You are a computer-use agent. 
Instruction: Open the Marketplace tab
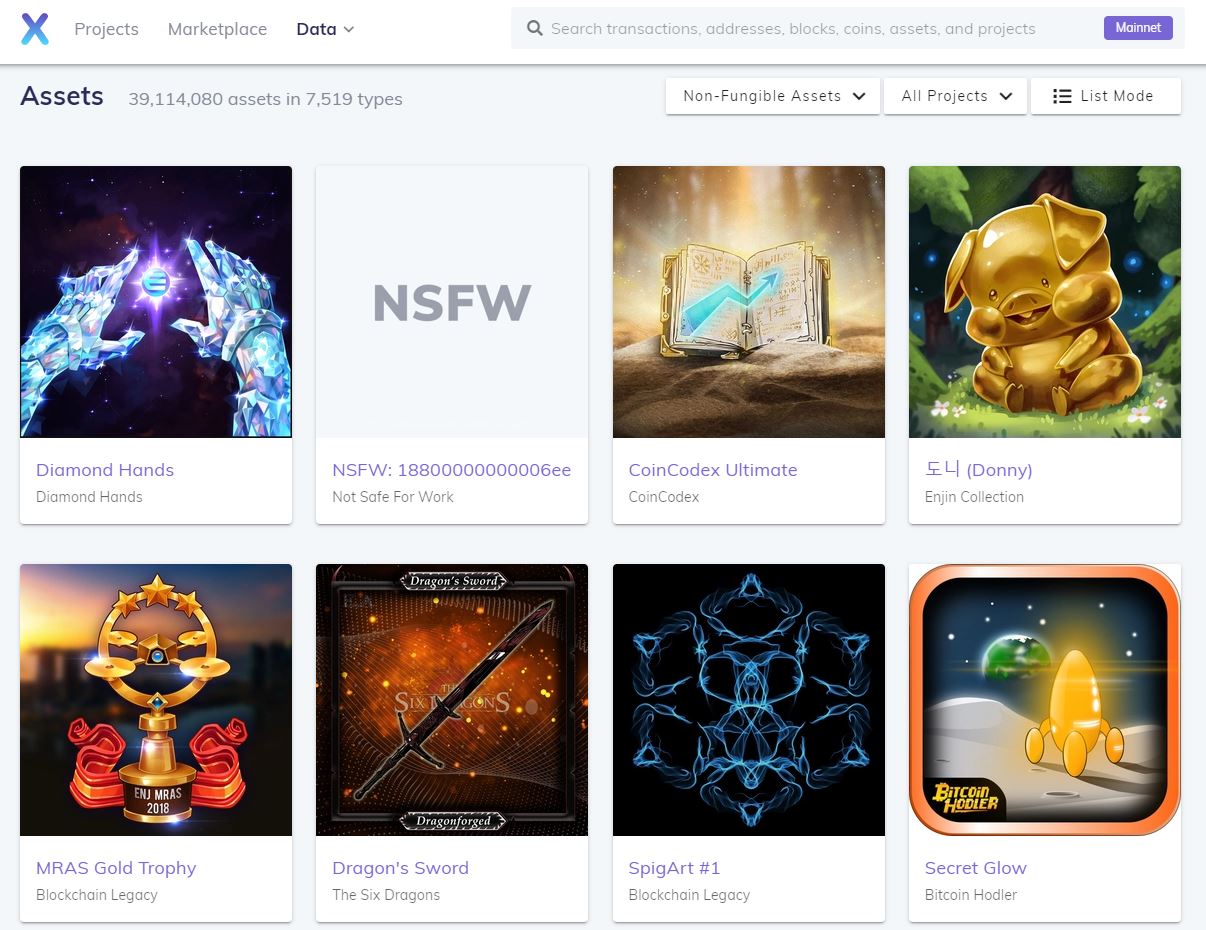pyautogui.click(x=217, y=29)
